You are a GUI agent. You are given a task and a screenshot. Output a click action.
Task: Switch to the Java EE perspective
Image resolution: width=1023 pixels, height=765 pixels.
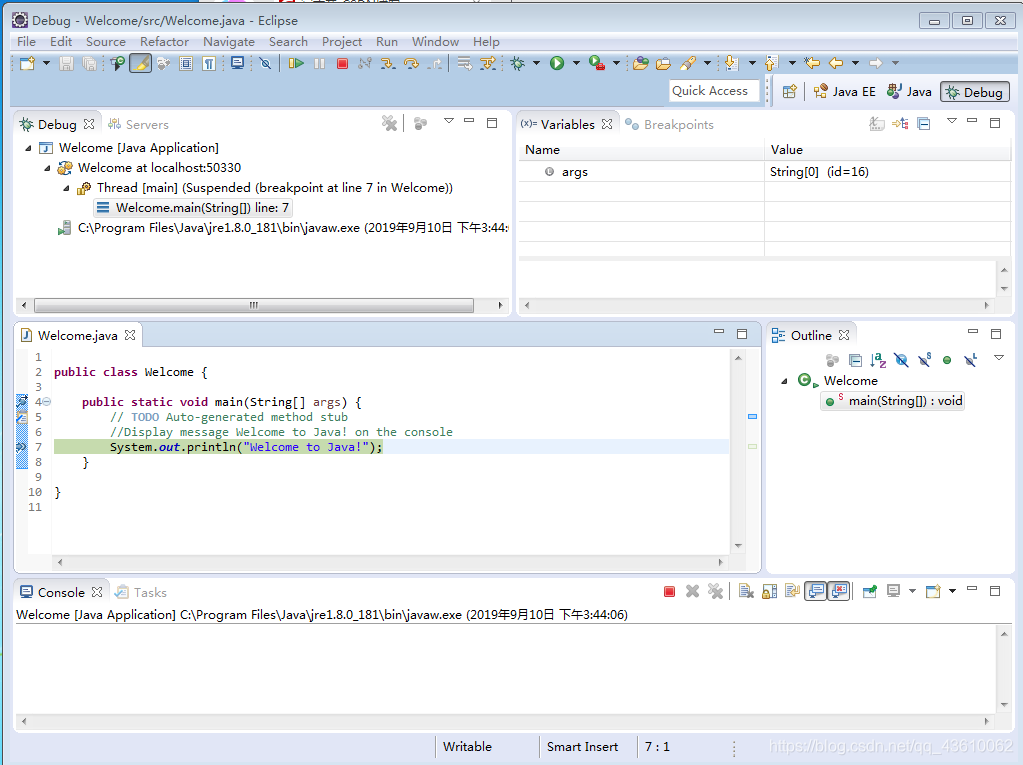click(845, 92)
